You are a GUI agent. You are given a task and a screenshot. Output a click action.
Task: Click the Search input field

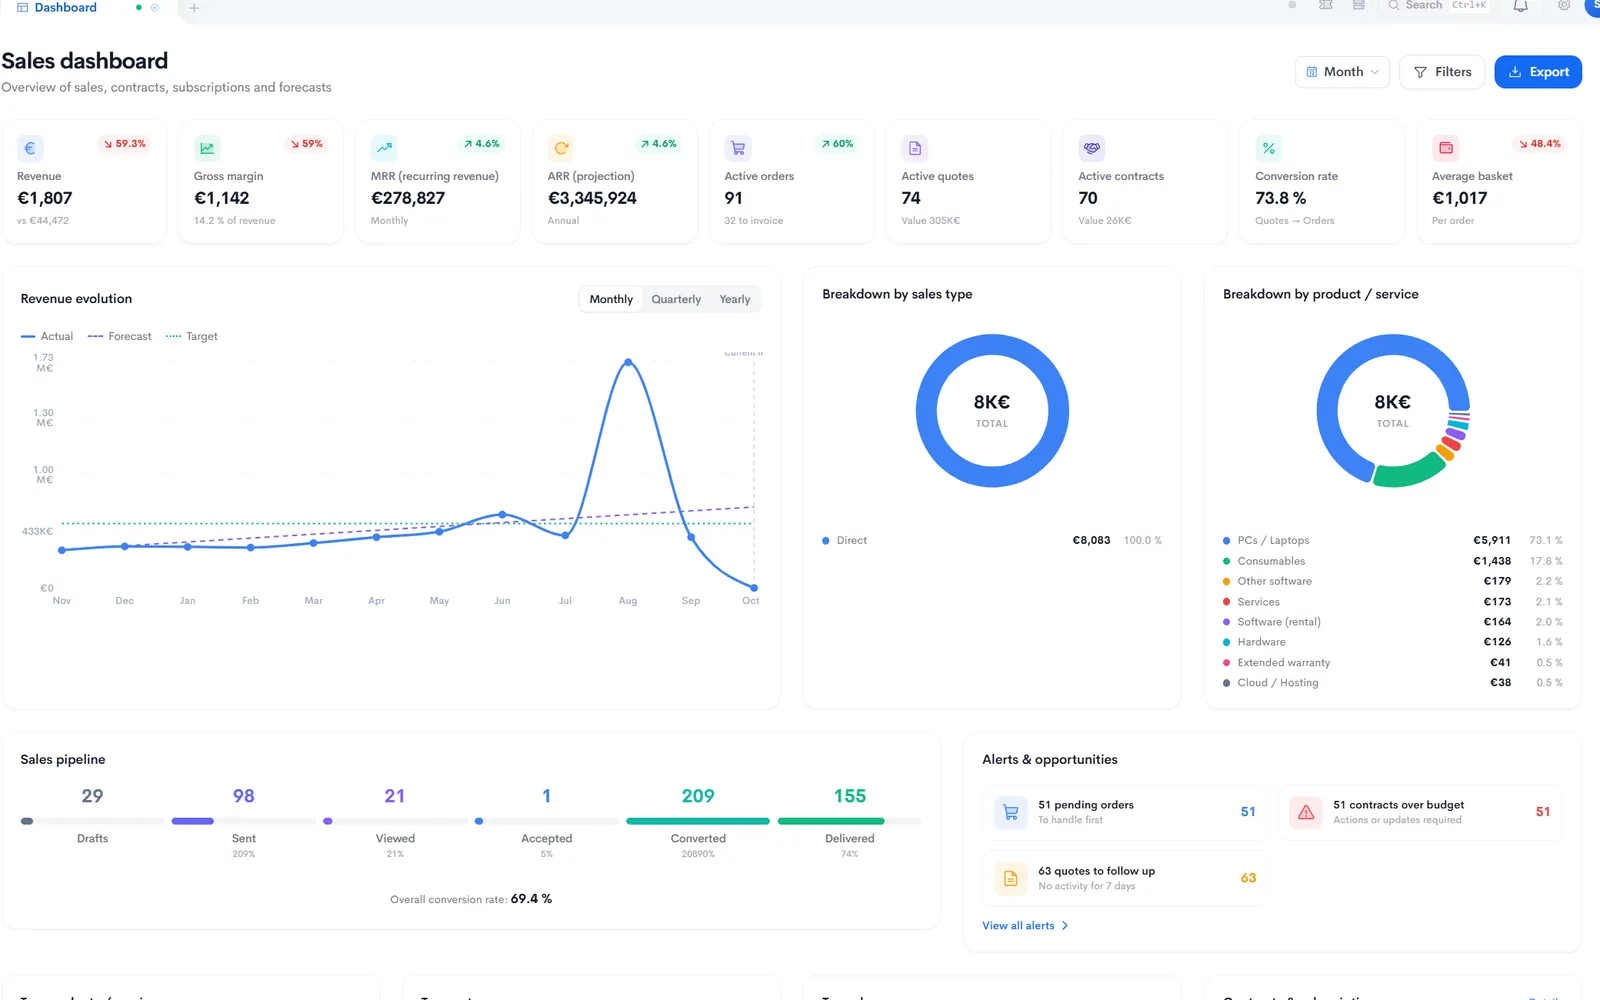point(1435,6)
